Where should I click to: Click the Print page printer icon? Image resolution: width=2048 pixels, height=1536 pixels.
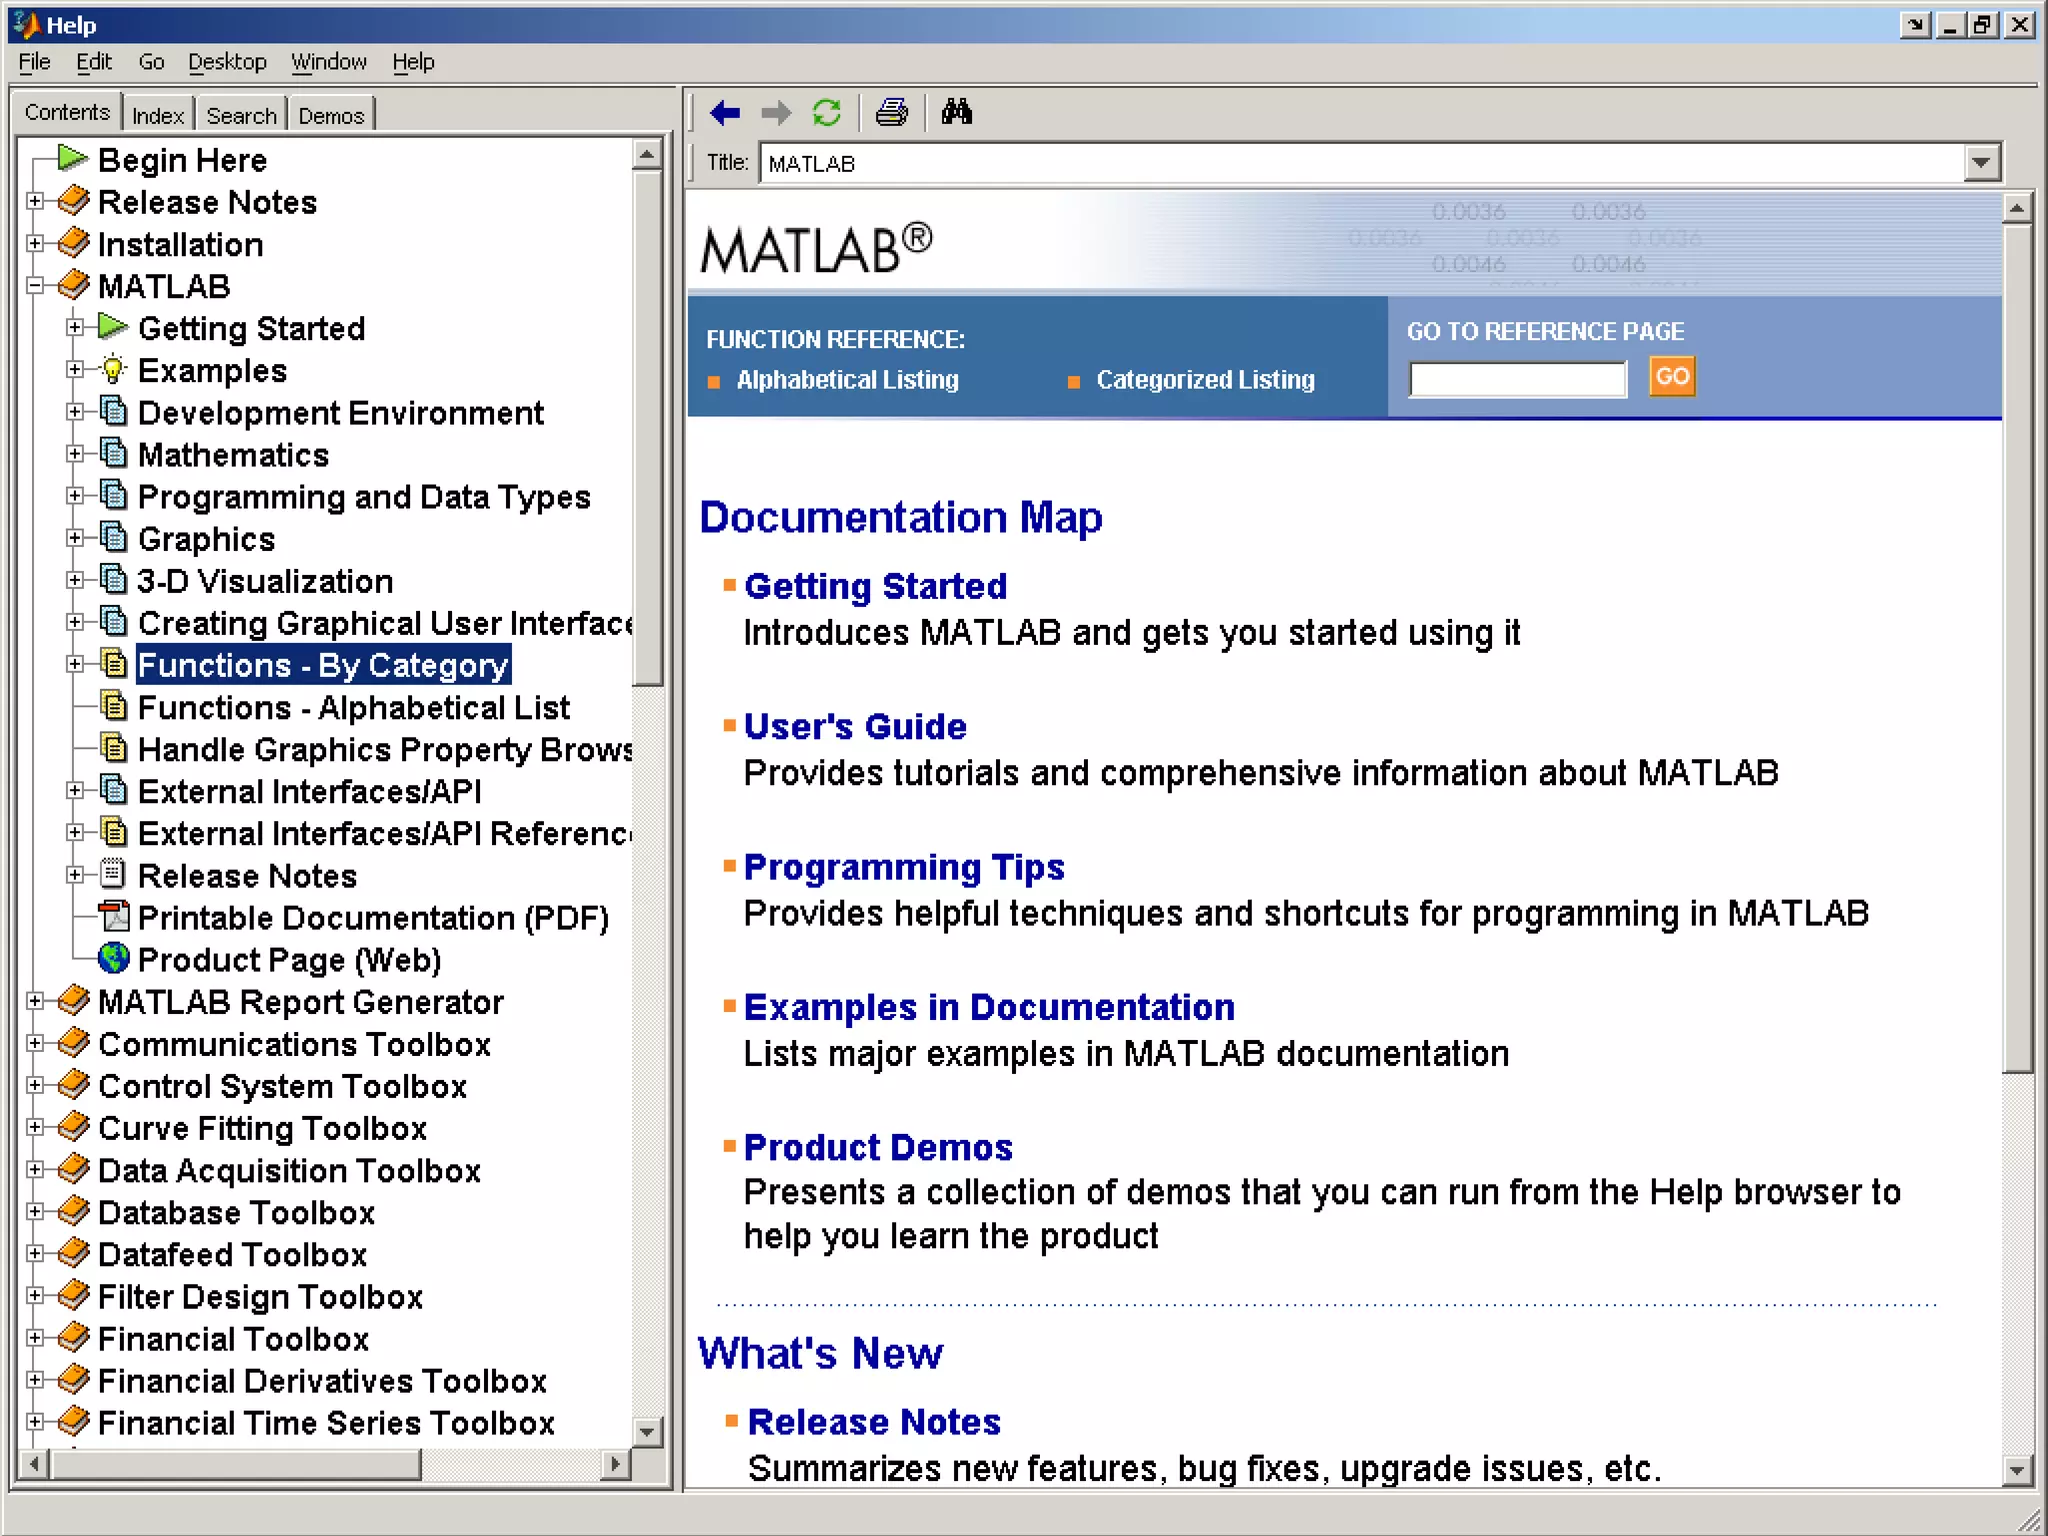click(891, 113)
